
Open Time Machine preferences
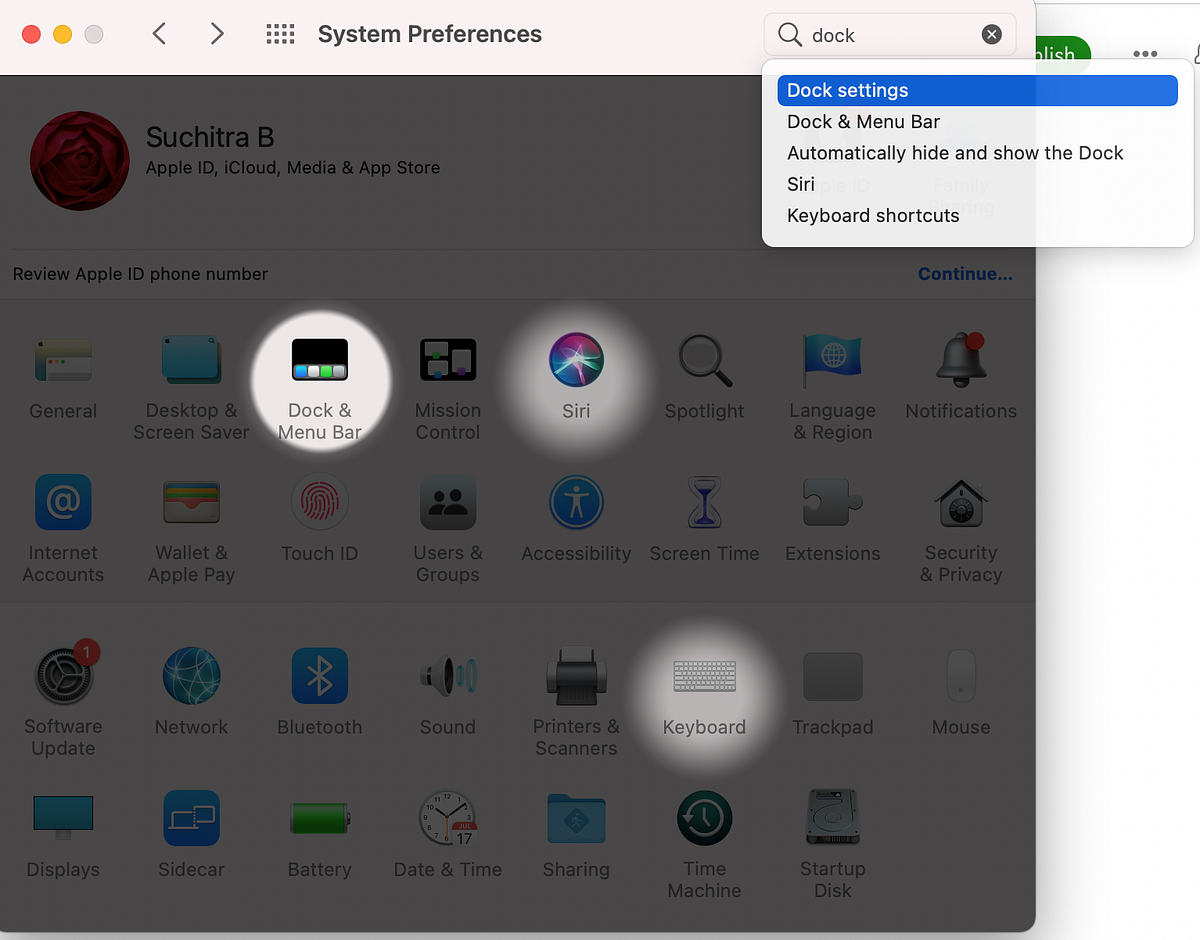[704, 846]
